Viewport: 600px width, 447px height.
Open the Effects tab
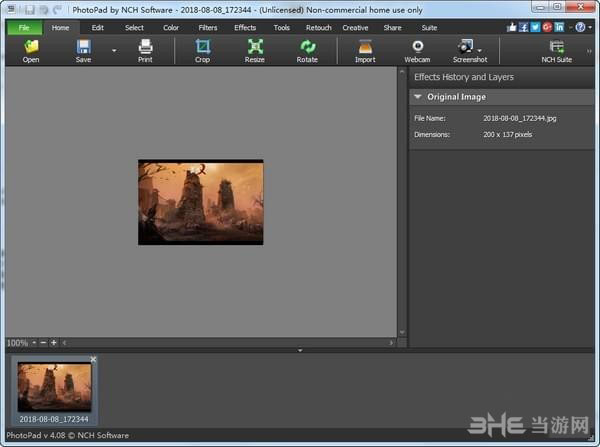tap(245, 28)
